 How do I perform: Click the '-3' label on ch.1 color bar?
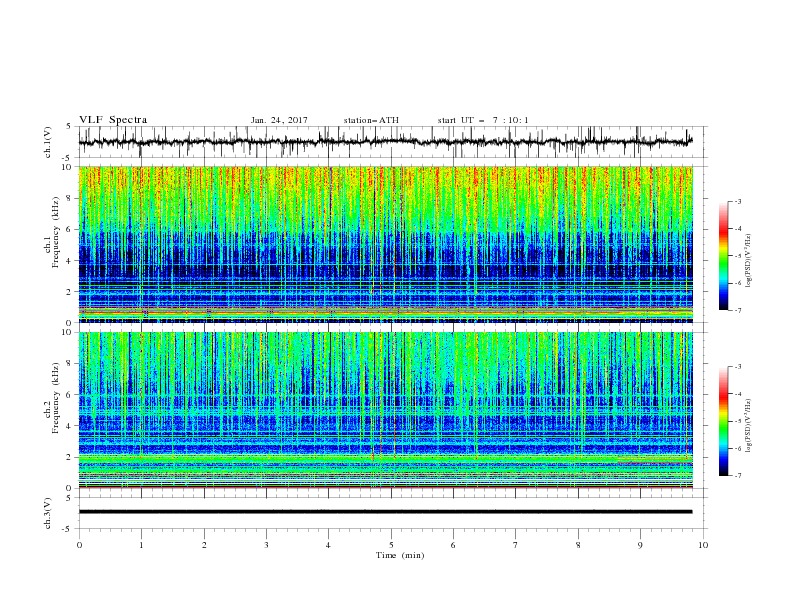737,201
